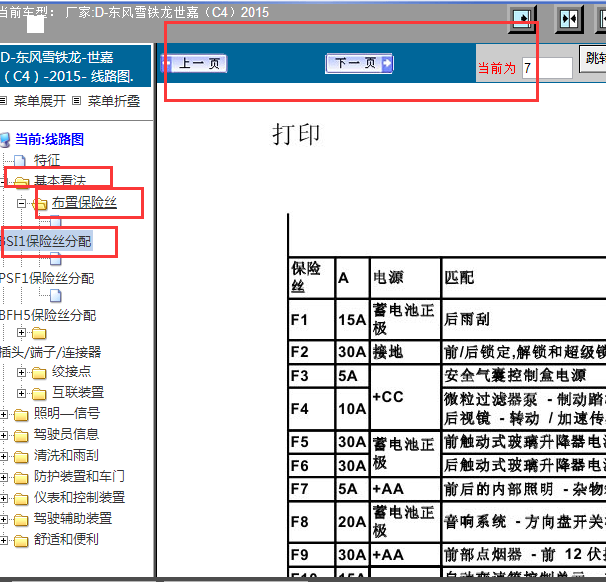606x582 pixels.
Task: Click the 15A rating cell in F1 row
Action: pos(352,319)
